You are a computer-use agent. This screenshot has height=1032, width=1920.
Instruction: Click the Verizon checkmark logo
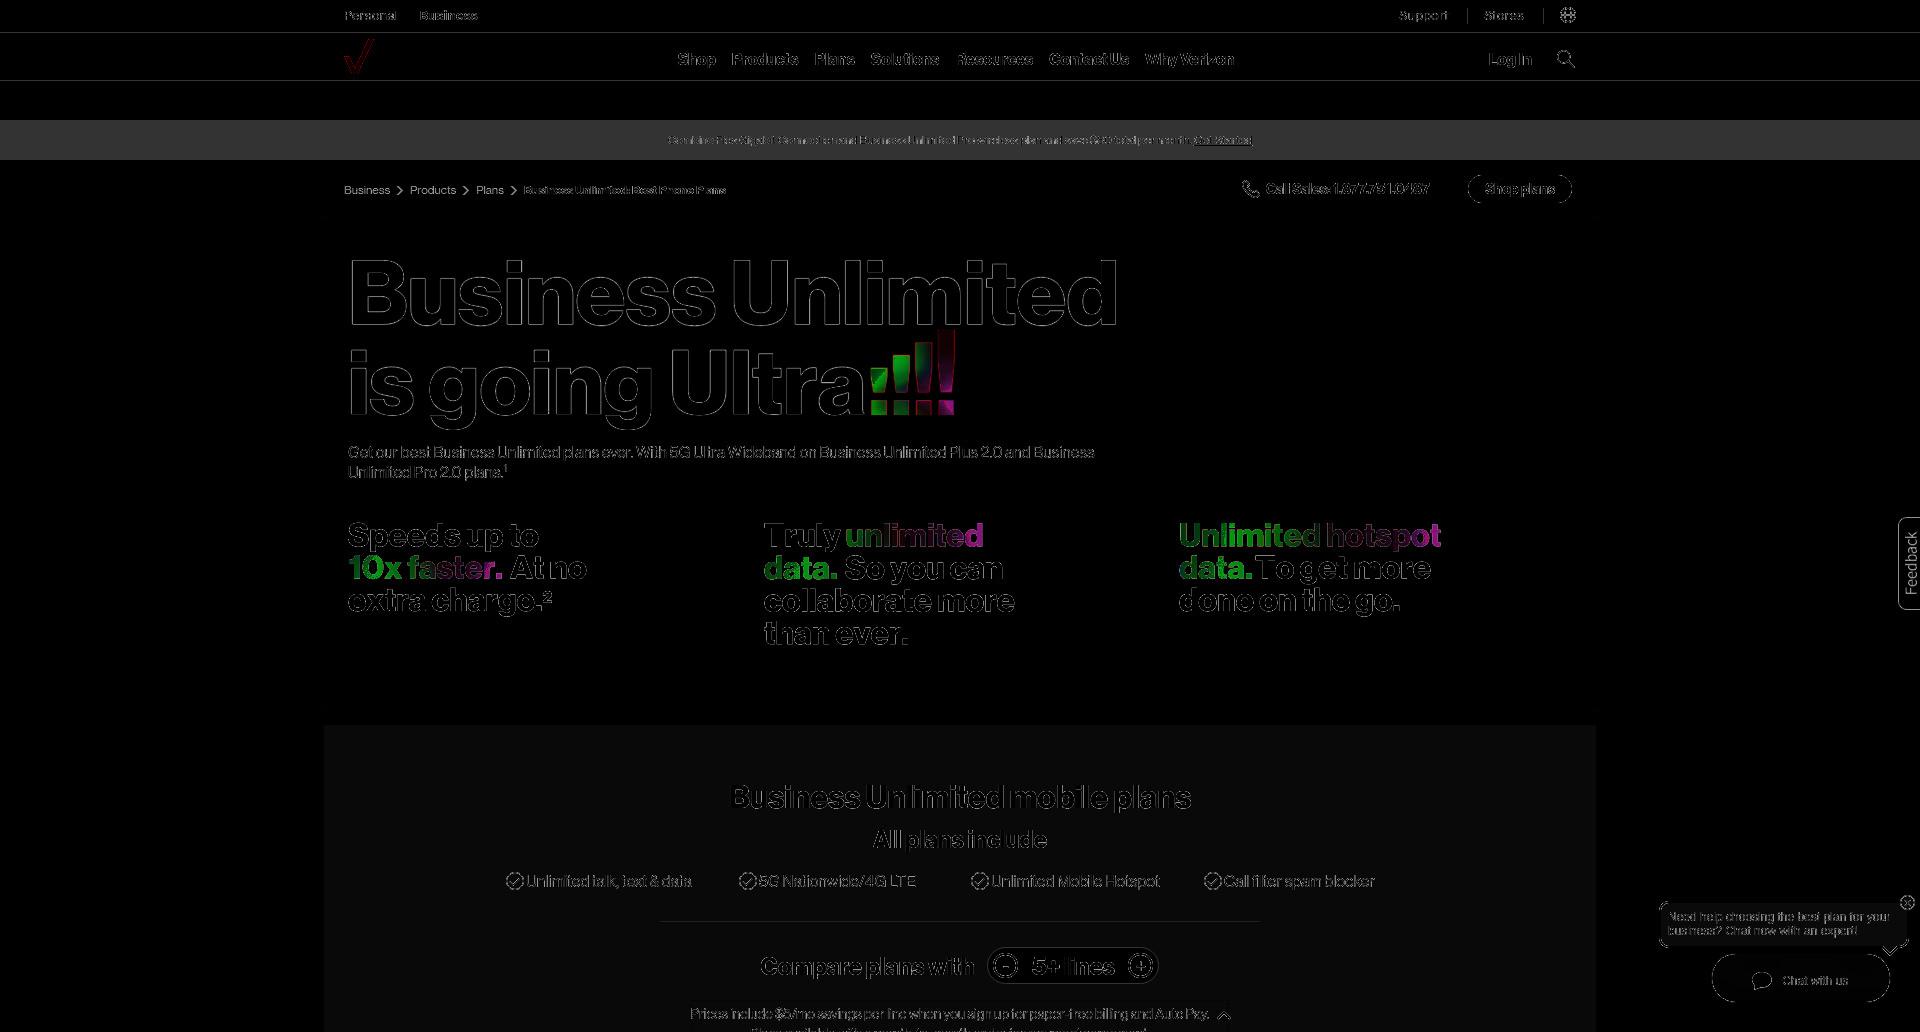(359, 56)
